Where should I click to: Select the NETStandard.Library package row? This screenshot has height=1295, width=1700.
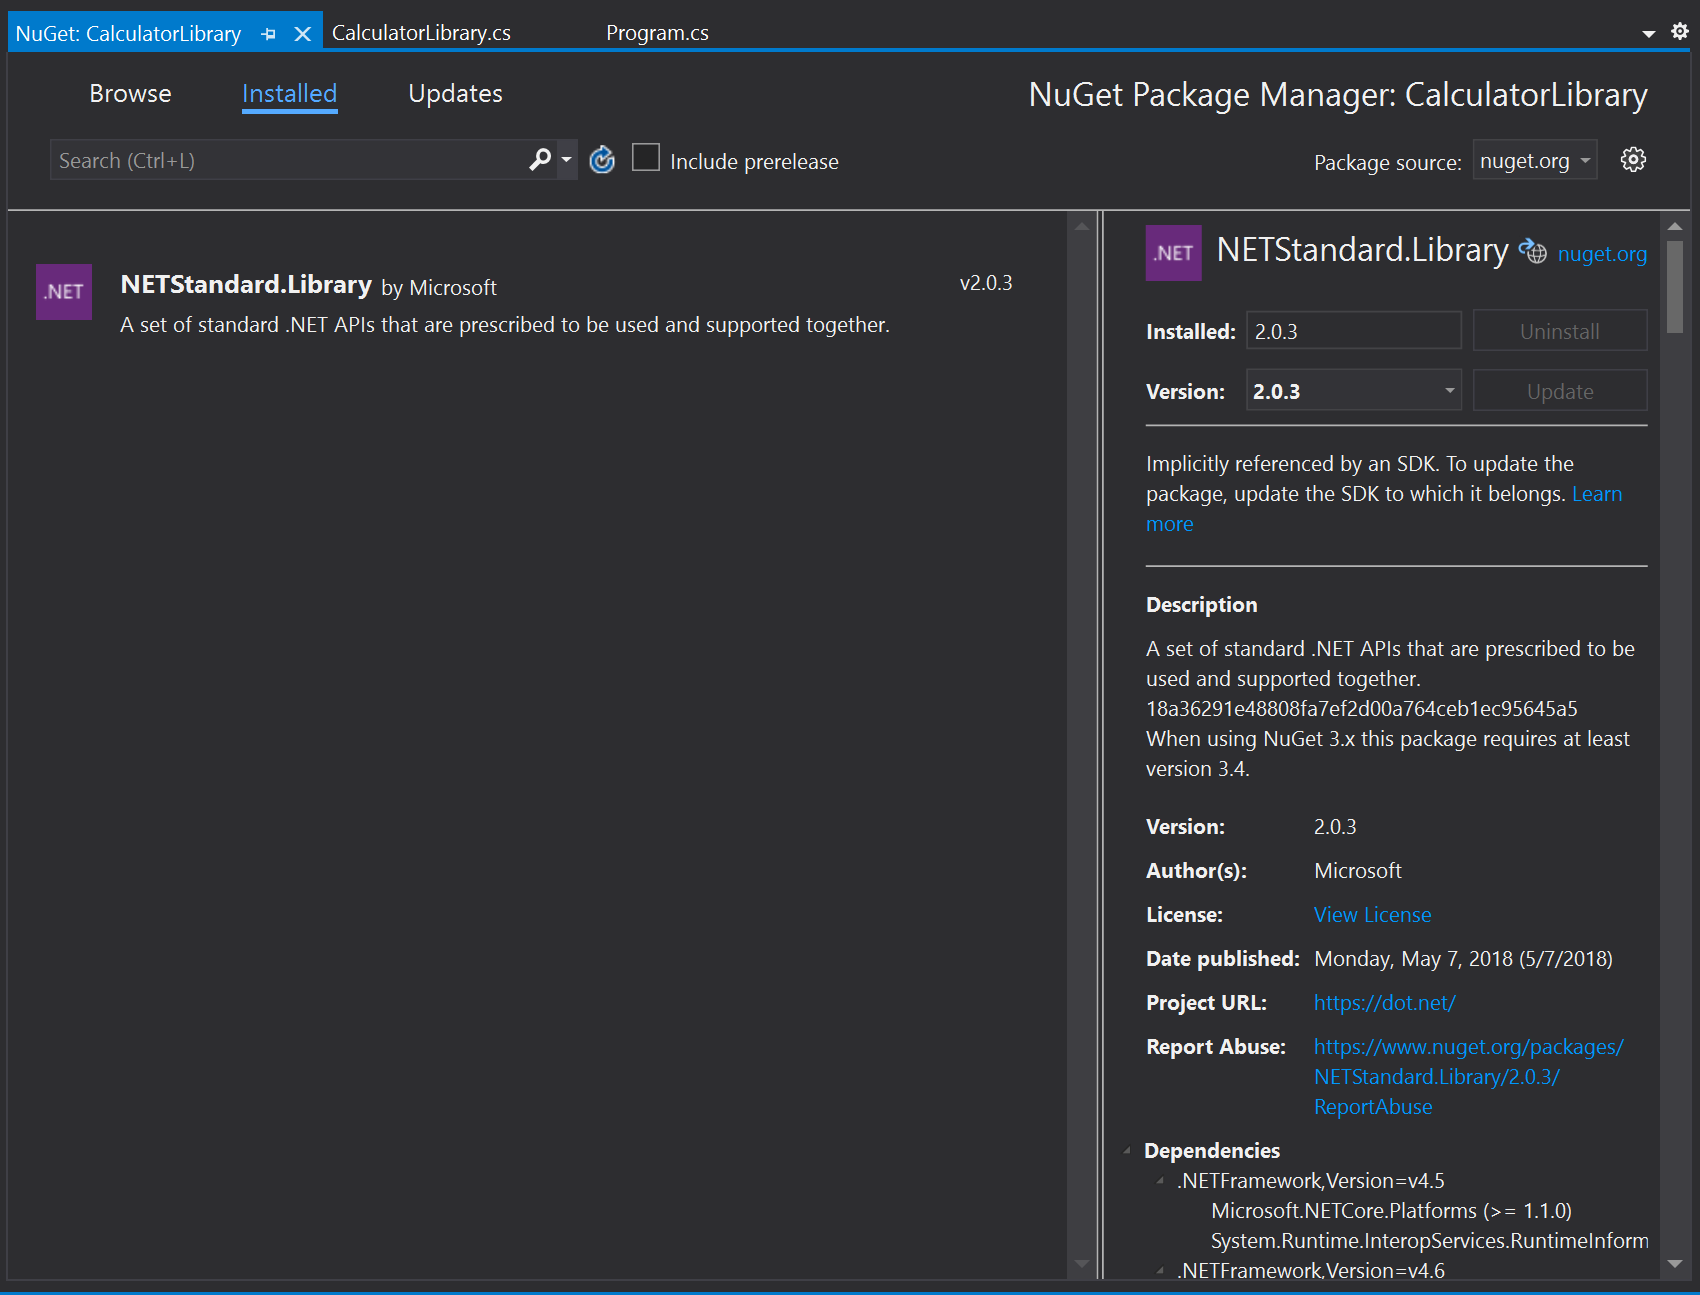click(535, 304)
